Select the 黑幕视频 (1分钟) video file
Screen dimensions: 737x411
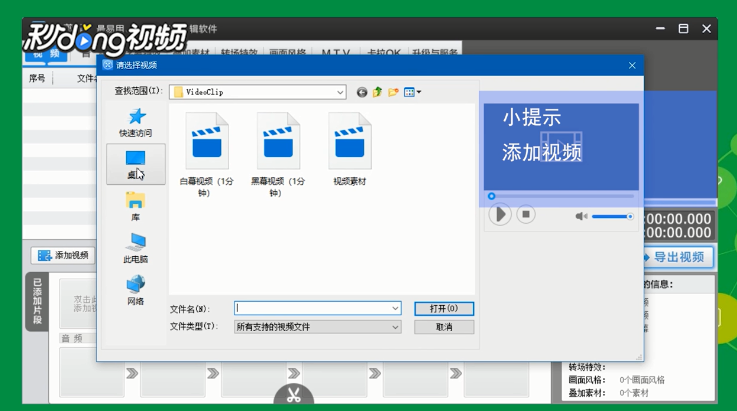[278, 154]
